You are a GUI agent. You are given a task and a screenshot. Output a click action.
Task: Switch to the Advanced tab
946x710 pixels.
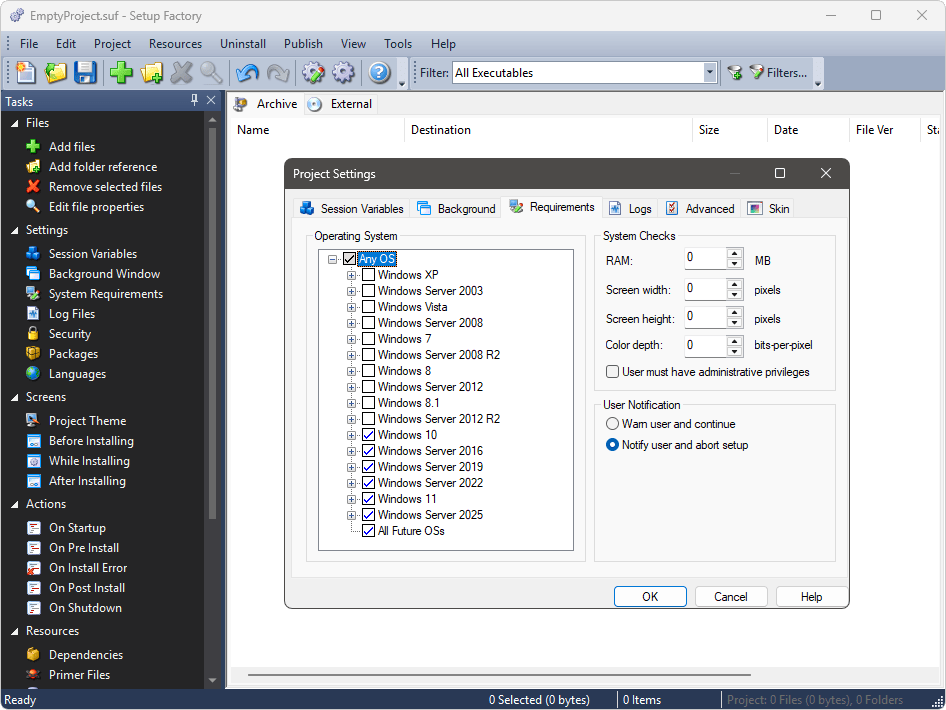[x=700, y=208]
